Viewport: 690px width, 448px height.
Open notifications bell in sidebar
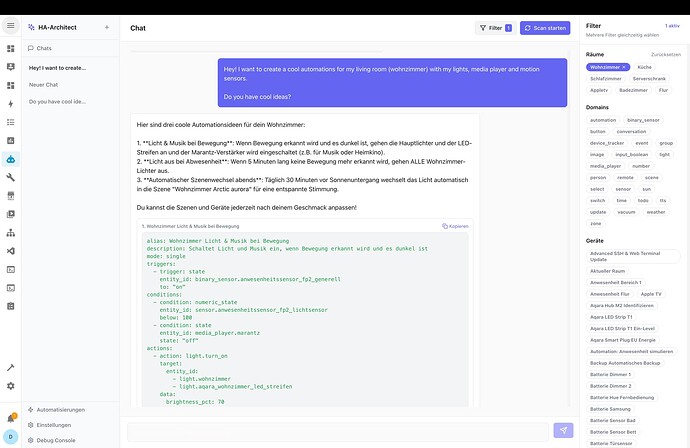[10, 417]
